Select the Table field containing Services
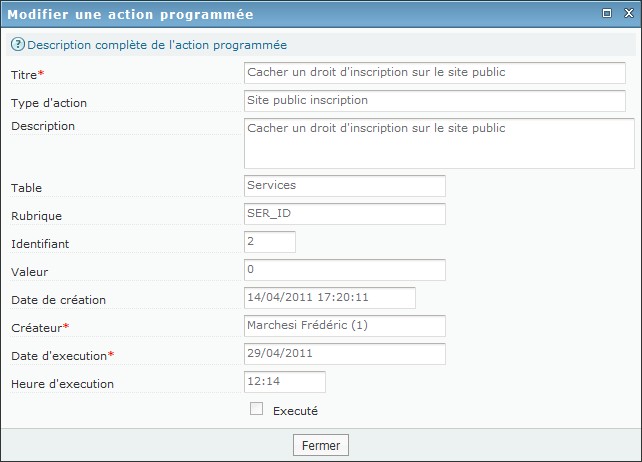The width and height of the screenshot is (642, 462). pyautogui.click(x=345, y=186)
